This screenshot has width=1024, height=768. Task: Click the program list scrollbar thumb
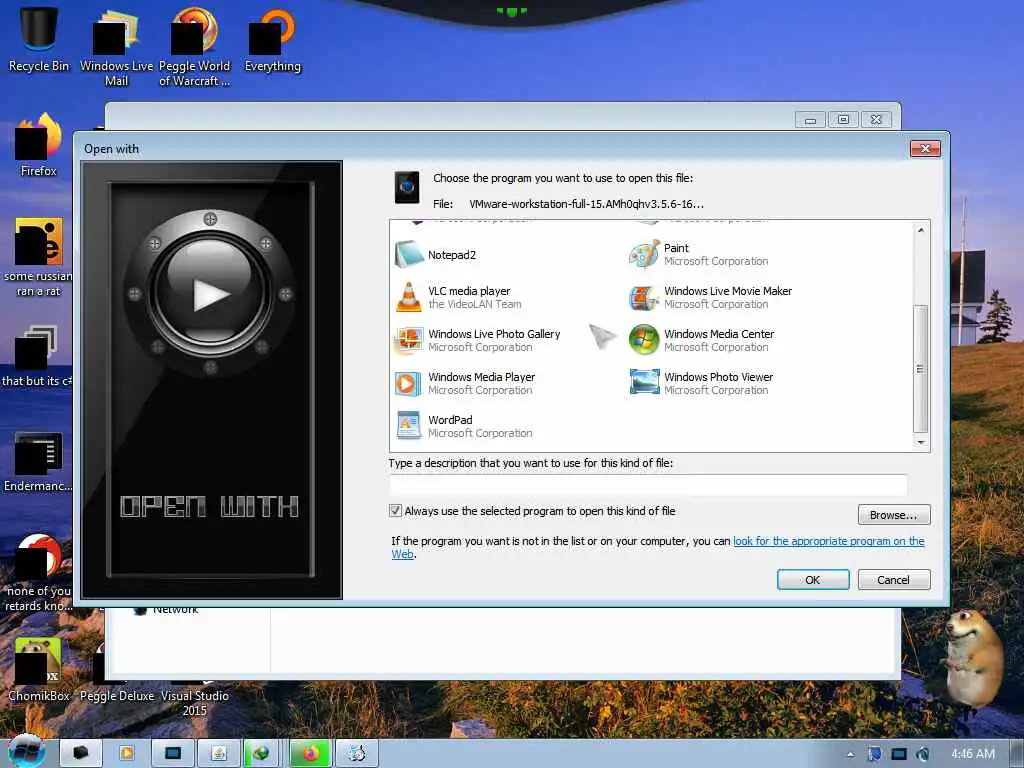921,369
